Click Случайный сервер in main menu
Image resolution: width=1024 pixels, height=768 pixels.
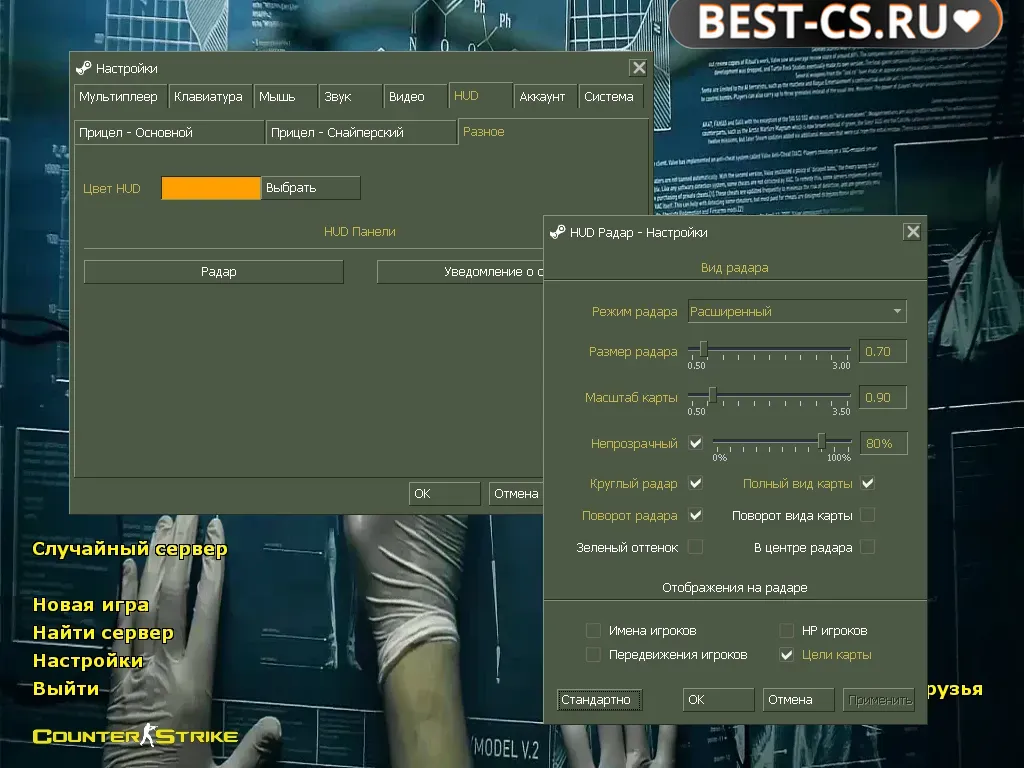point(130,549)
